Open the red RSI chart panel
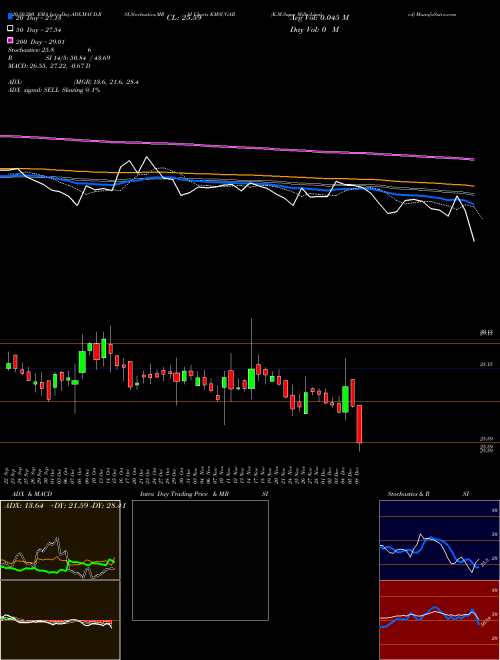The height and width of the screenshot is (660, 500). pyautogui.click(x=439, y=620)
